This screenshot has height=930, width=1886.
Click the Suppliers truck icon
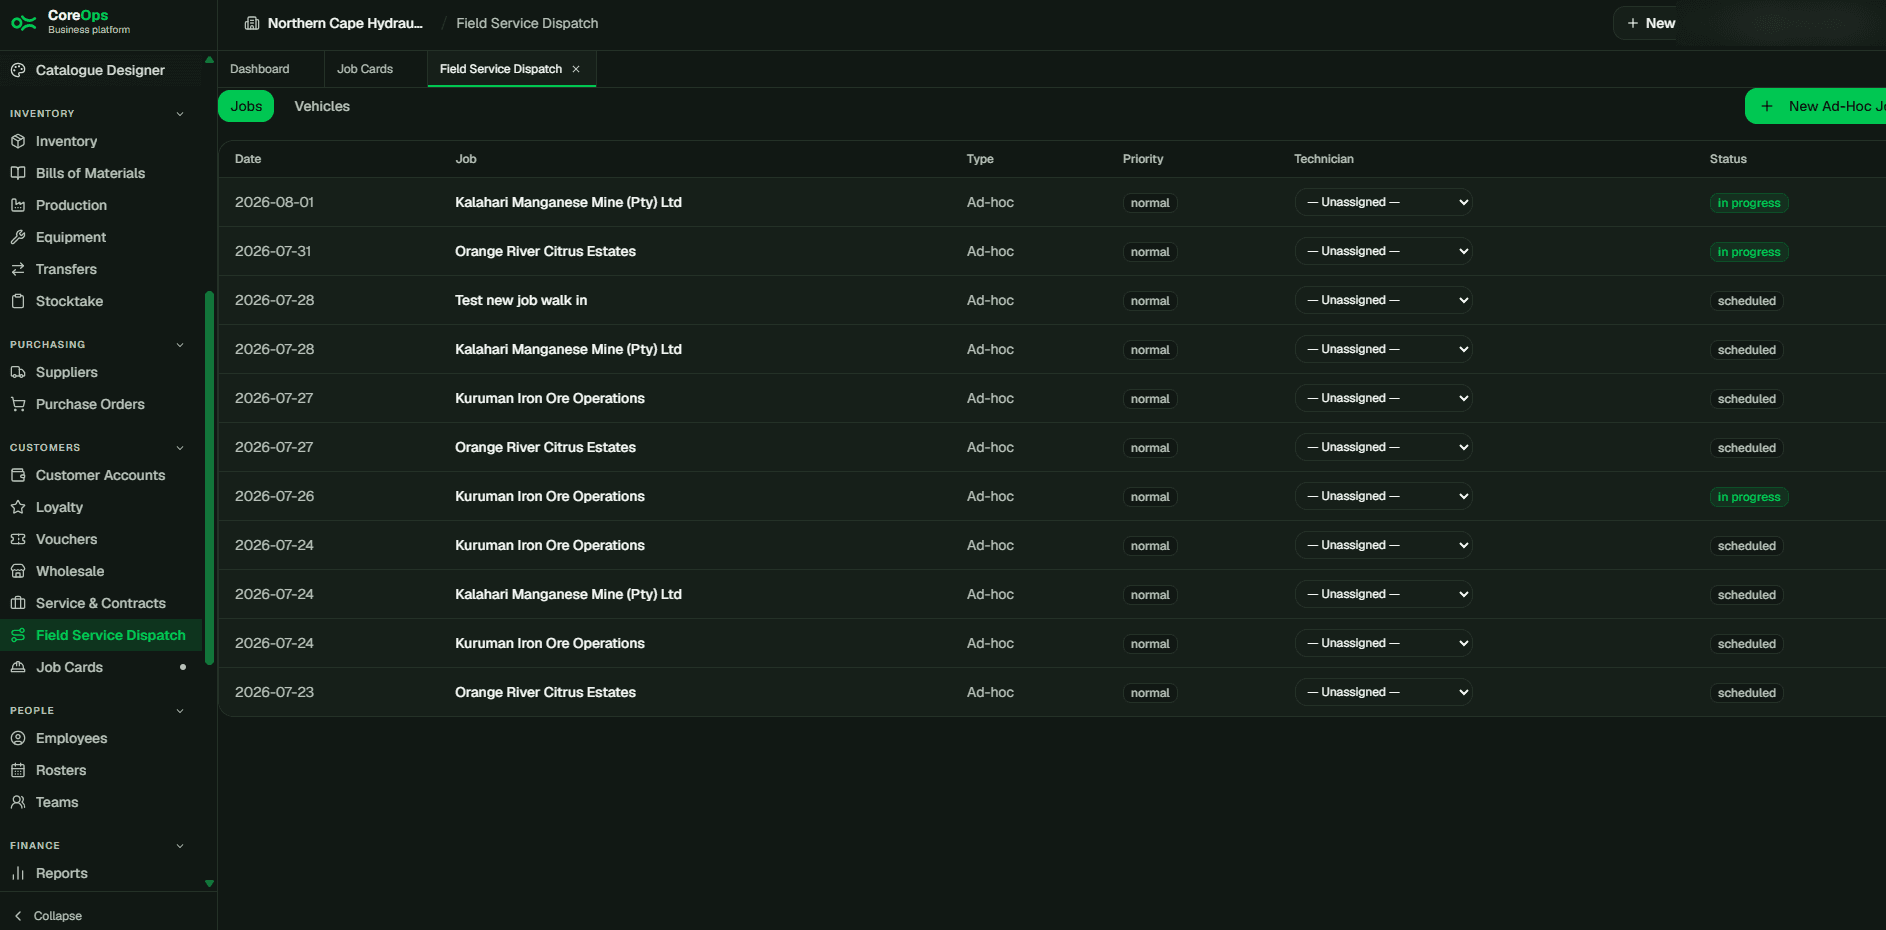pyautogui.click(x=18, y=372)
